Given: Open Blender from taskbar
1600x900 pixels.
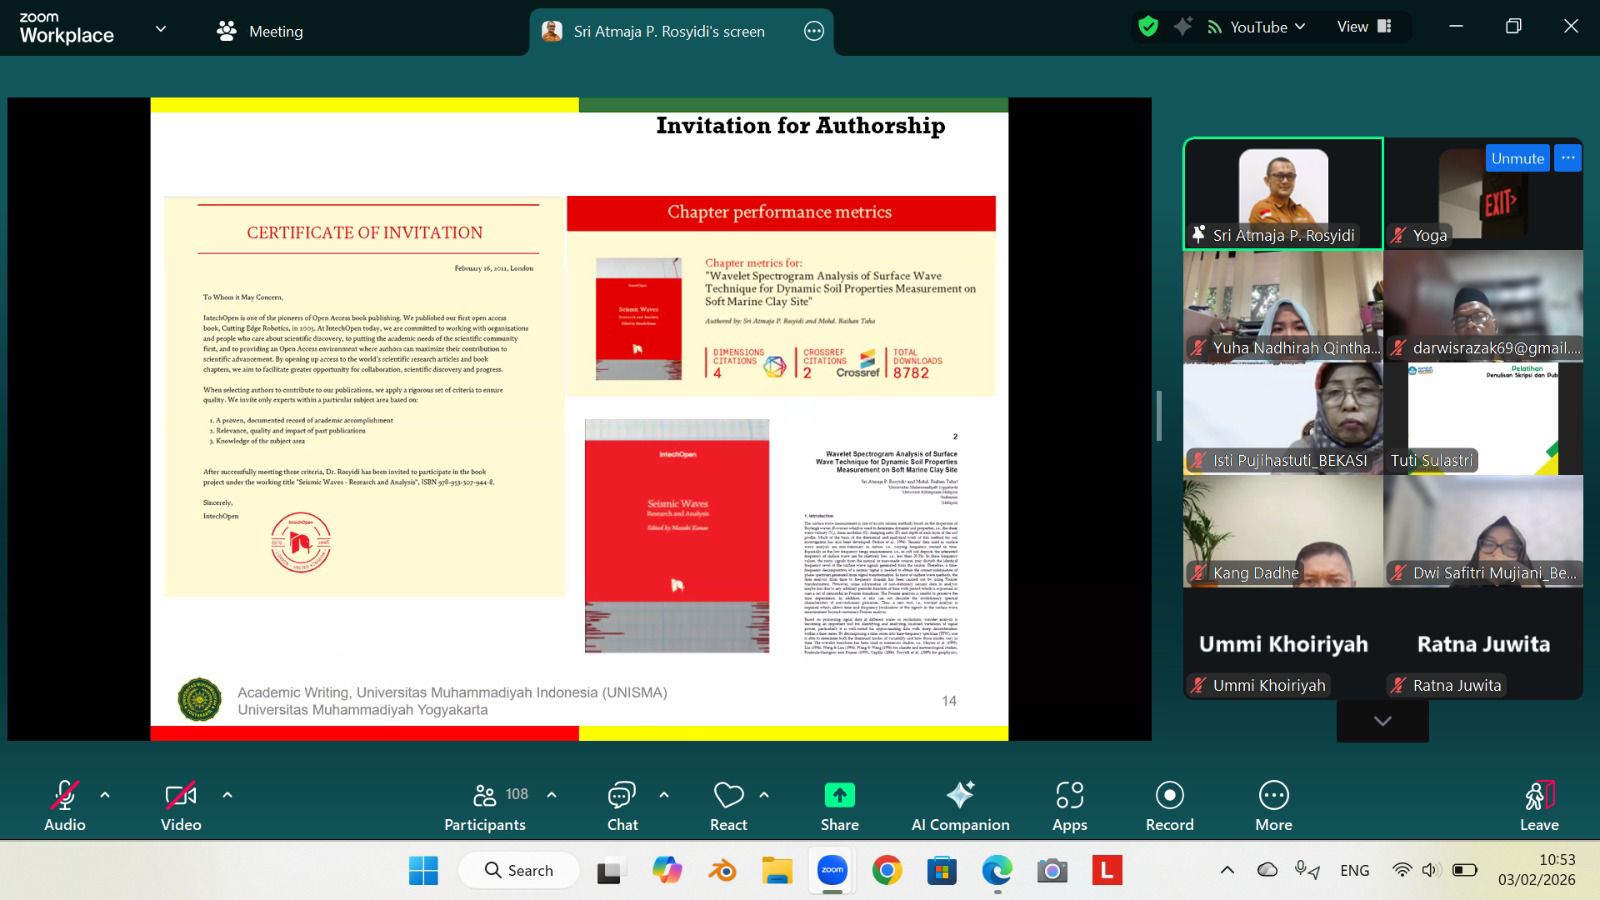Looking at the screenshot, I should pos(722,871).
